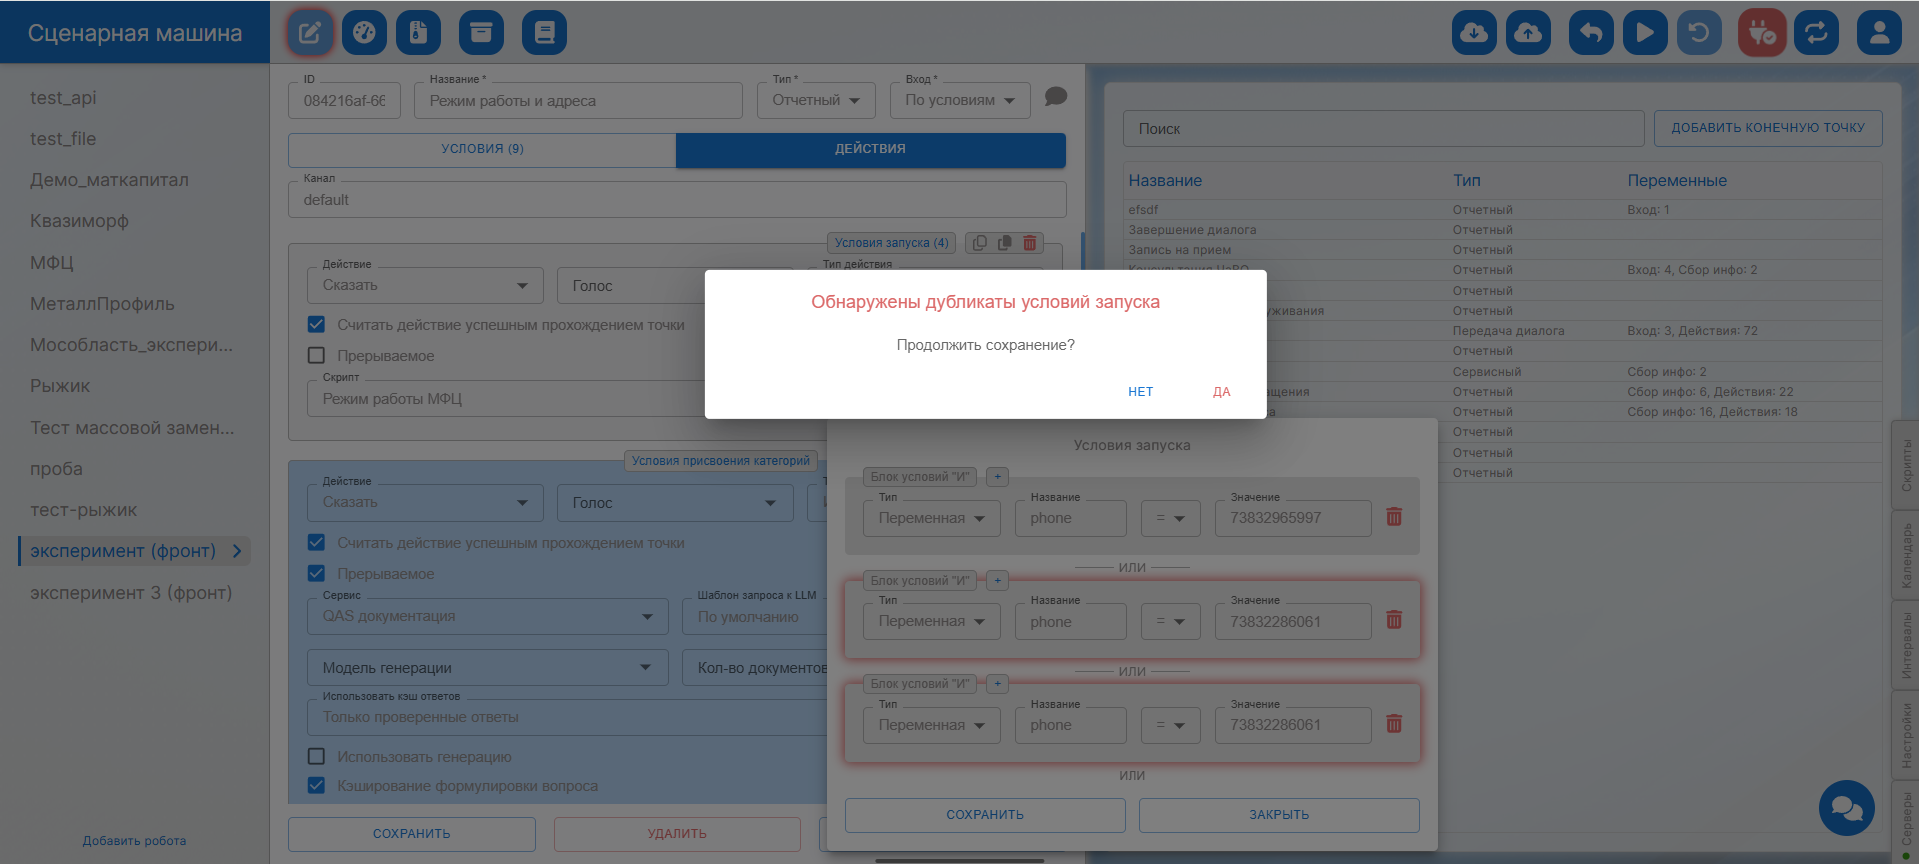
Task: Open the dashboard gauge icon
Action: click(x=364, y=33)
